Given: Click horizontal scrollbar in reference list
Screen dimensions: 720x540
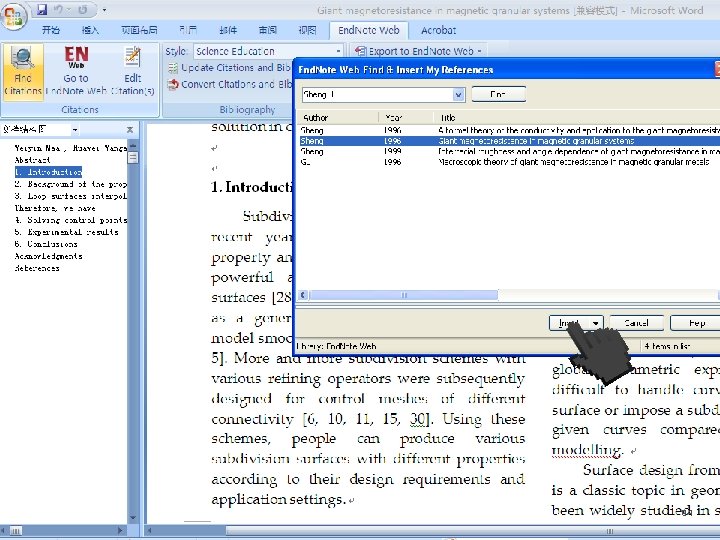Looking at the screenshot, I should (x=404, y=295).
